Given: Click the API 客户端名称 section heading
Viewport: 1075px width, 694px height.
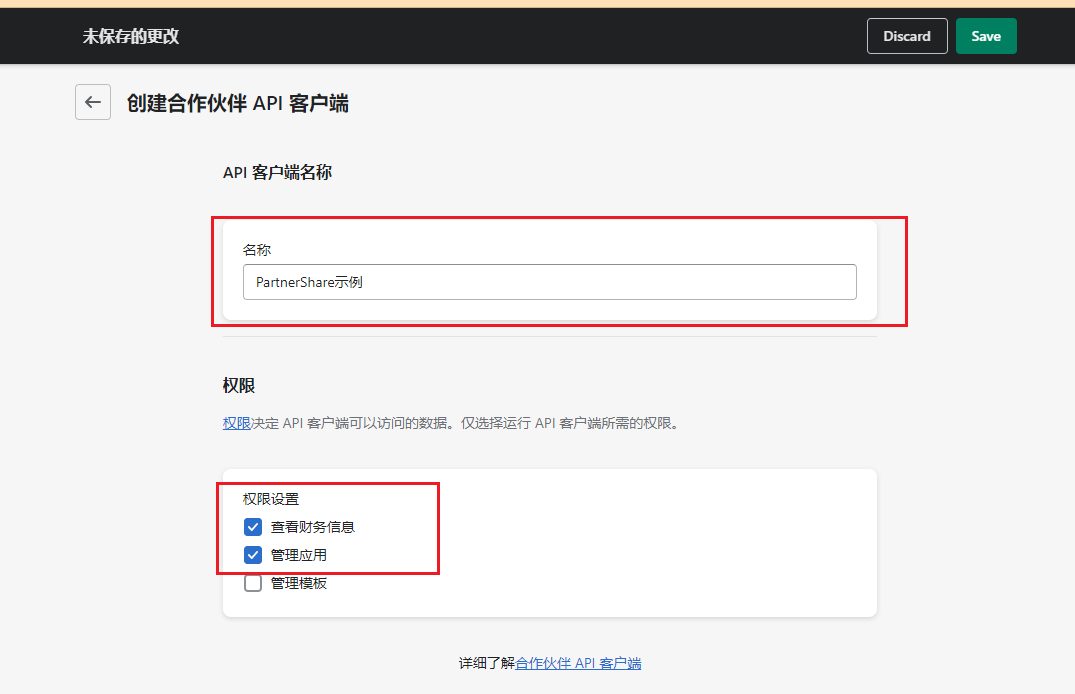Looking at the screenshot, I should (x=277, y=173).
